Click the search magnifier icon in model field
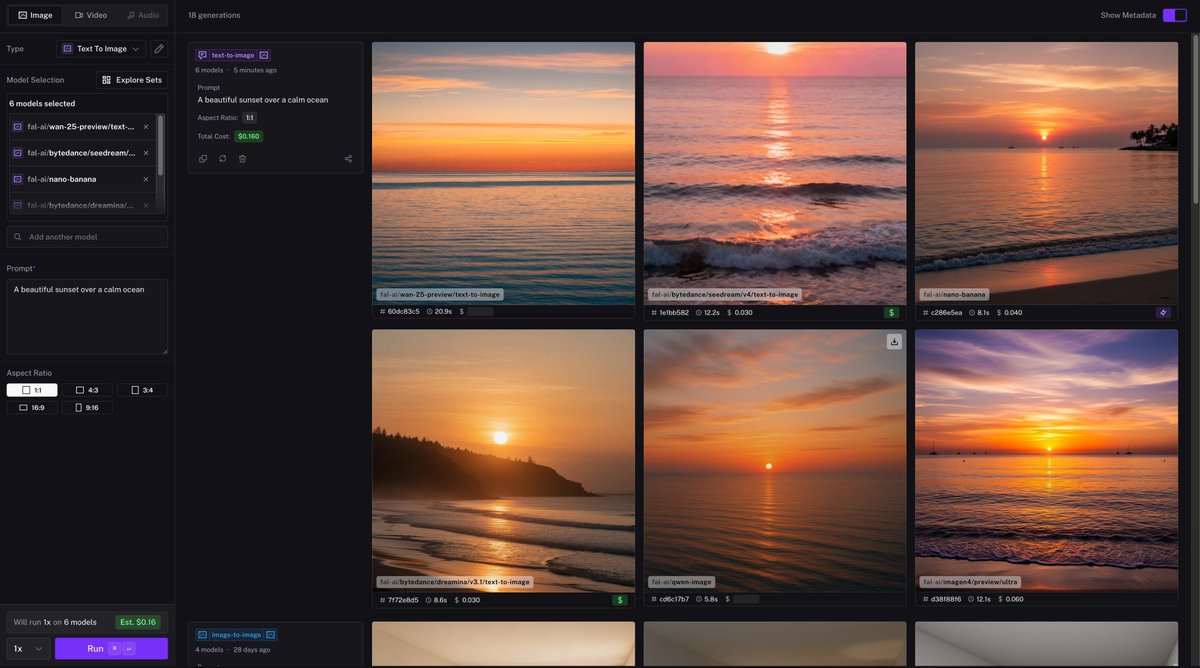Image resolution: width=1200 pixels, height=668 pixels. tap(18, 237)
